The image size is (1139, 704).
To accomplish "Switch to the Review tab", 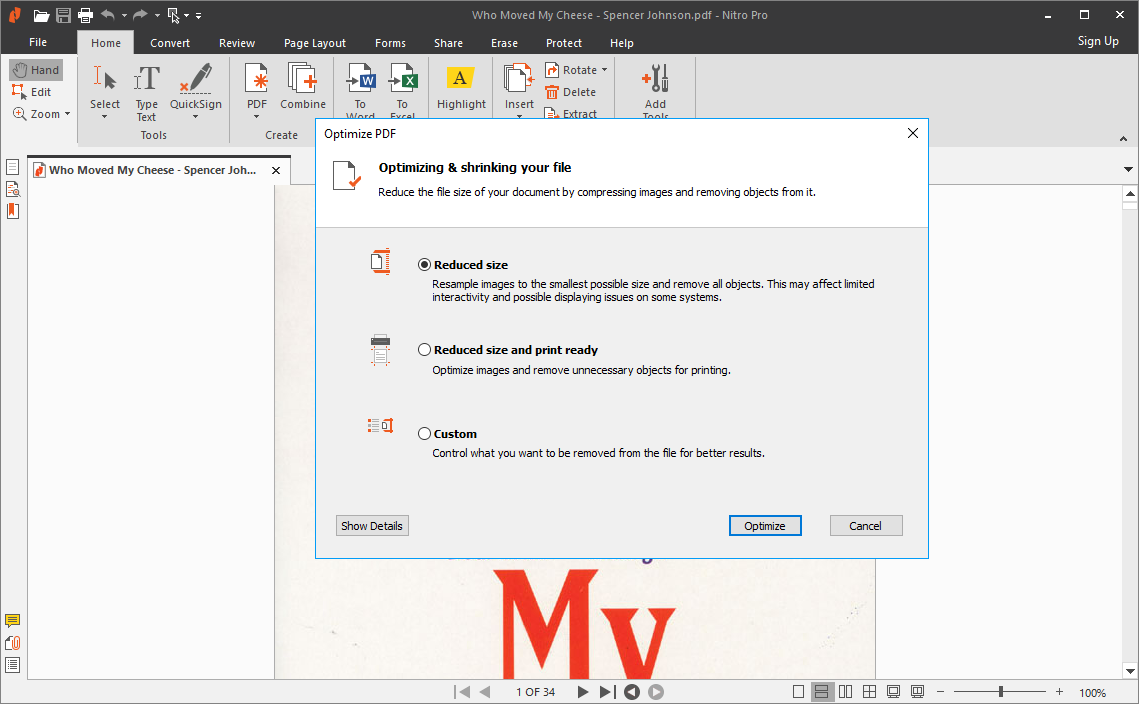I will coord(237,43).
